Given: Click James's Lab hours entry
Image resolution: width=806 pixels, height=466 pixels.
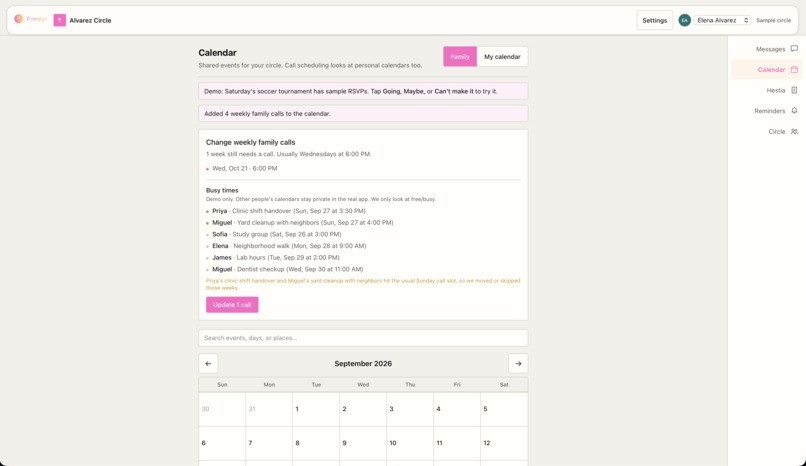Looking at the screenshot, I should (276, 257).
